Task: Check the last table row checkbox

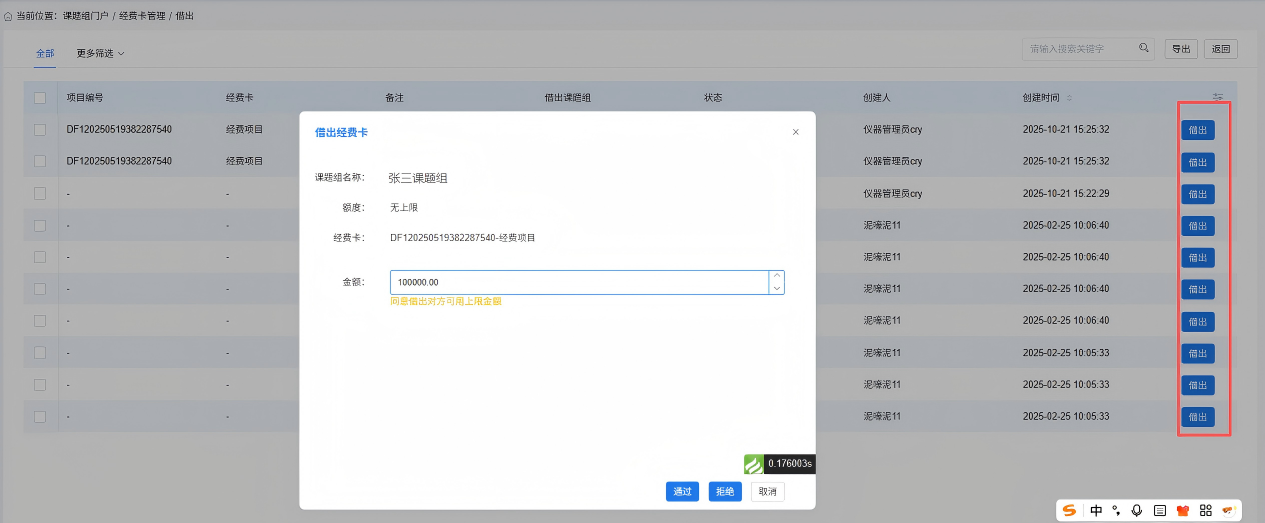Action: point(40,416)
